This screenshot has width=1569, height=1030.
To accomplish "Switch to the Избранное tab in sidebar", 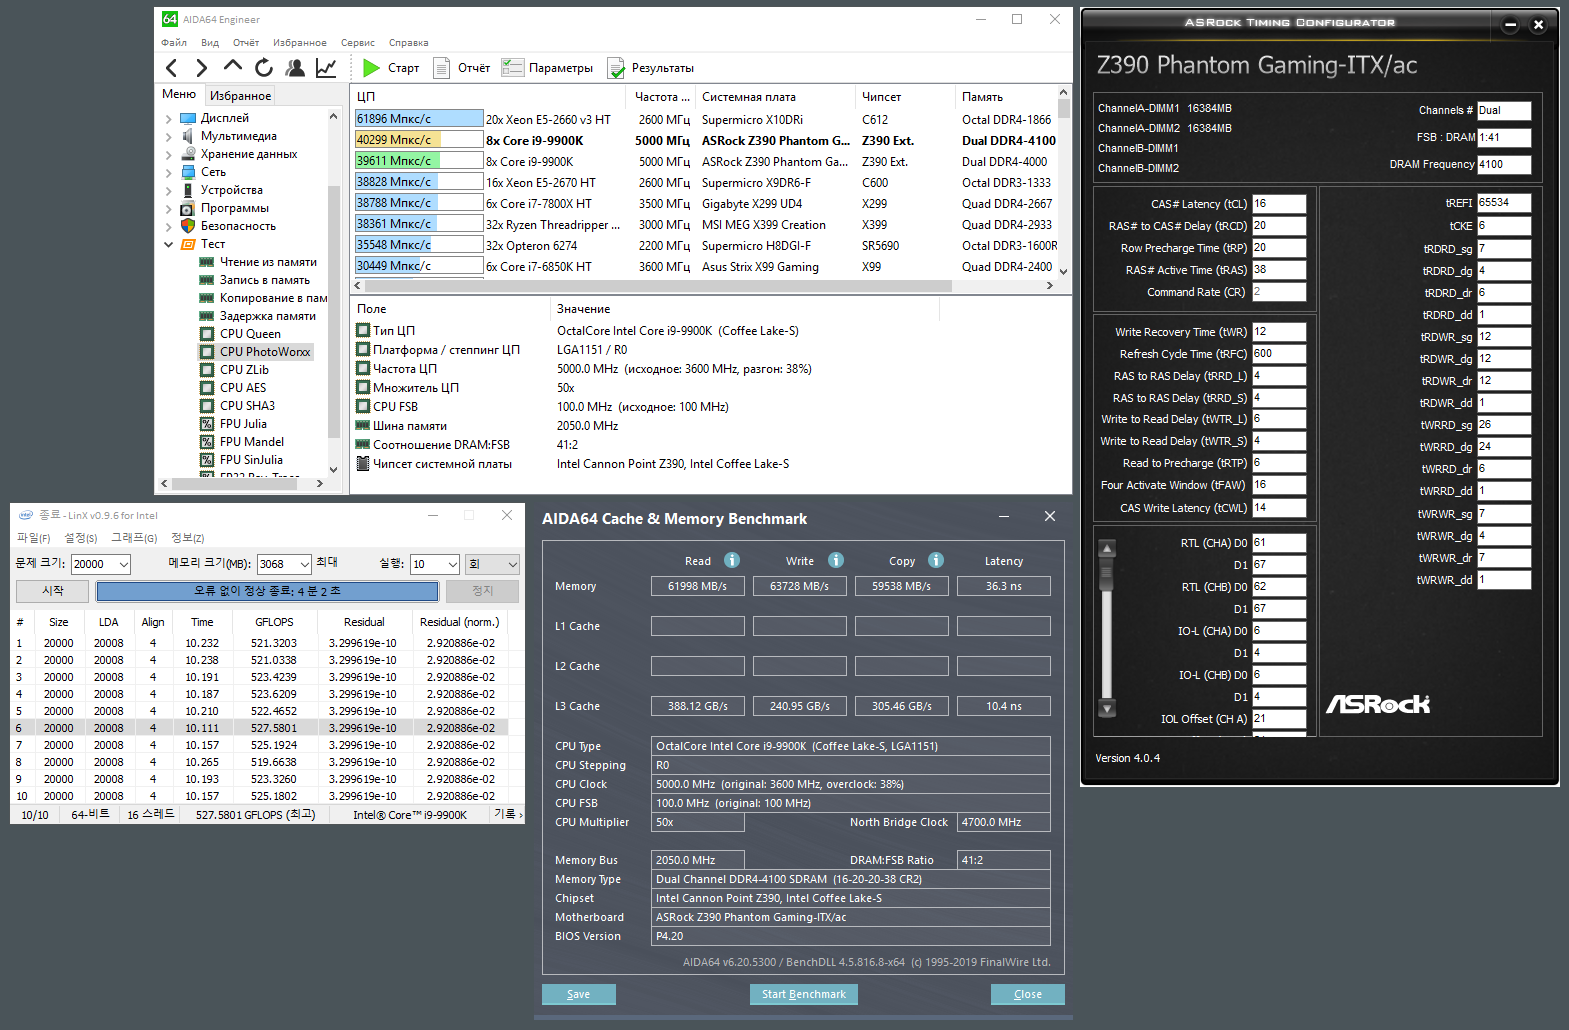I will tap(240, 96).
